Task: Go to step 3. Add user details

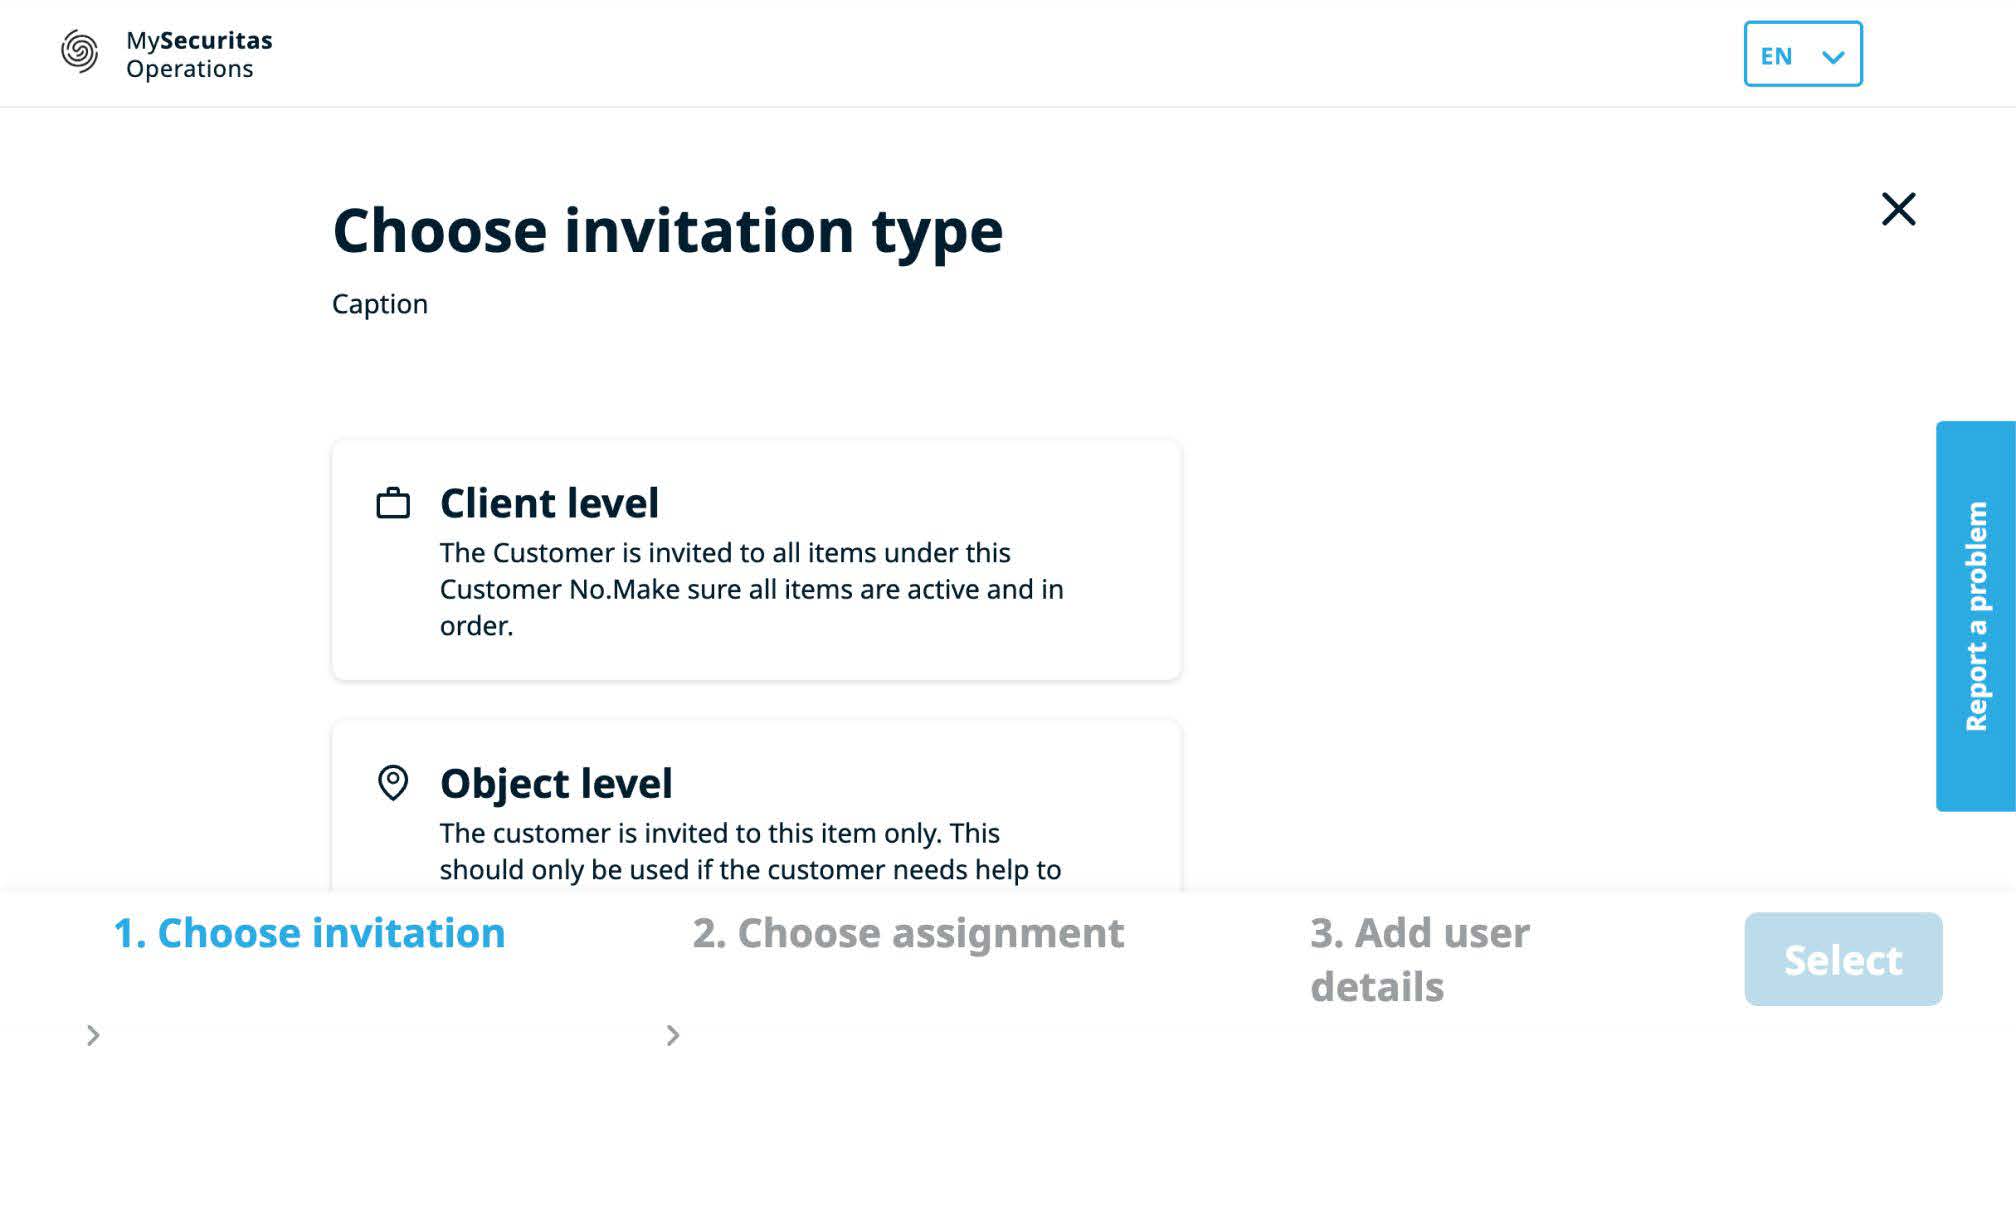Action: click(1419, 959)
